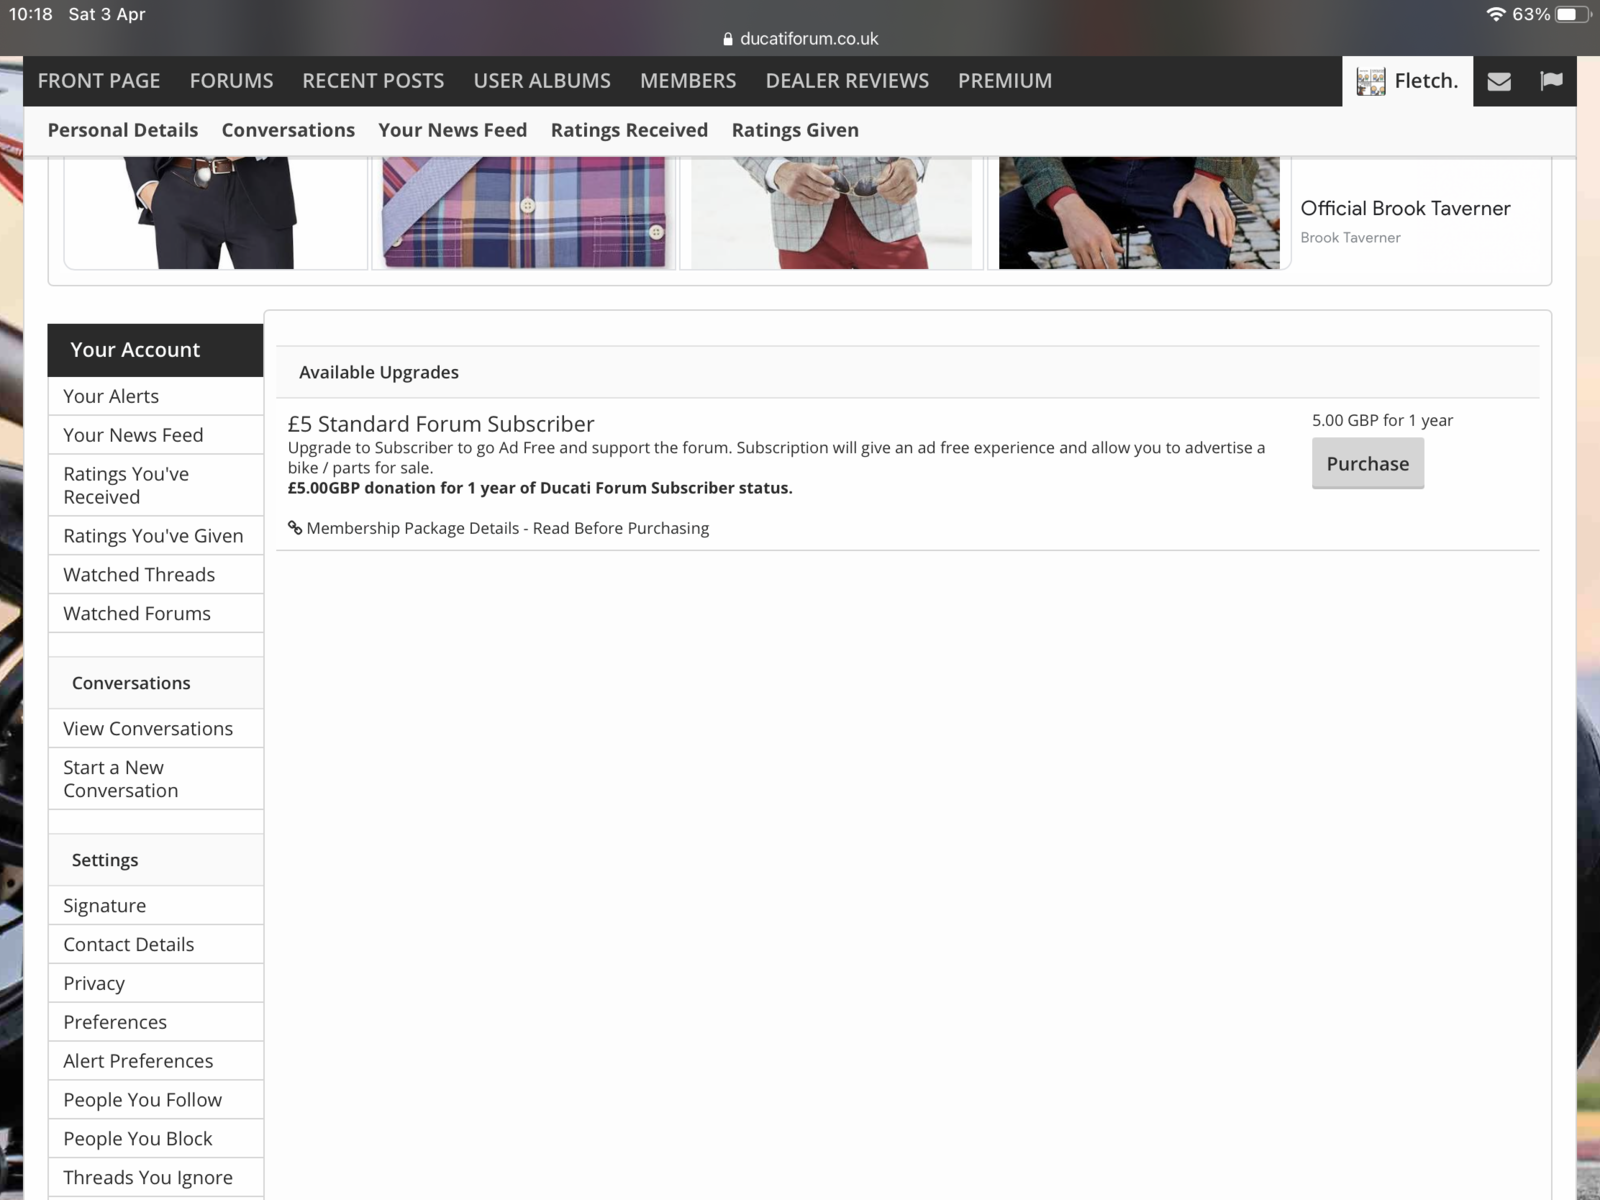Tap the lock icon in address bar
Image resolution: width=1600 pixels, height=1200 pixels.
(x=728, y=39)
